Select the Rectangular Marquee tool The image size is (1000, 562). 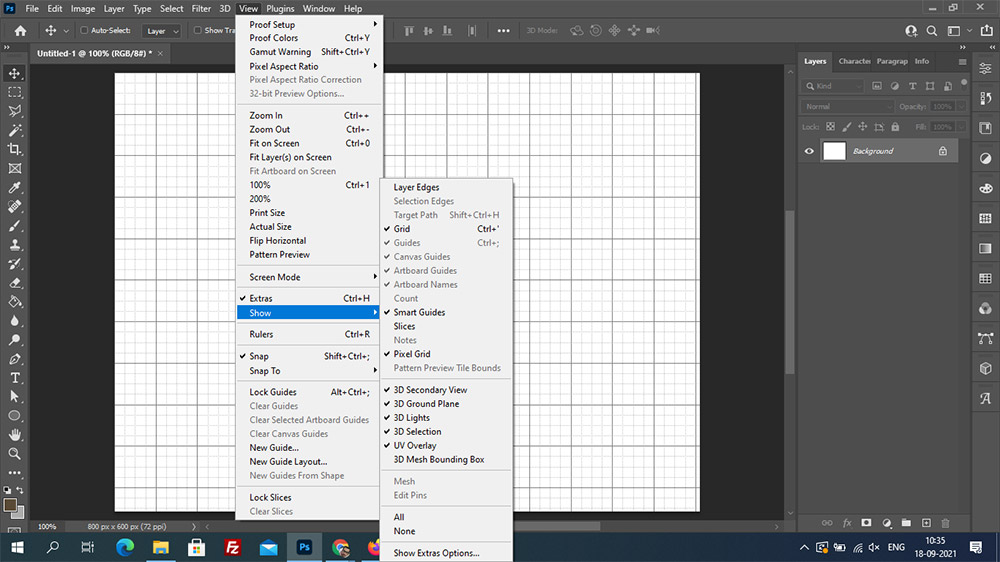pyautogui.click(x=14, y=92)
